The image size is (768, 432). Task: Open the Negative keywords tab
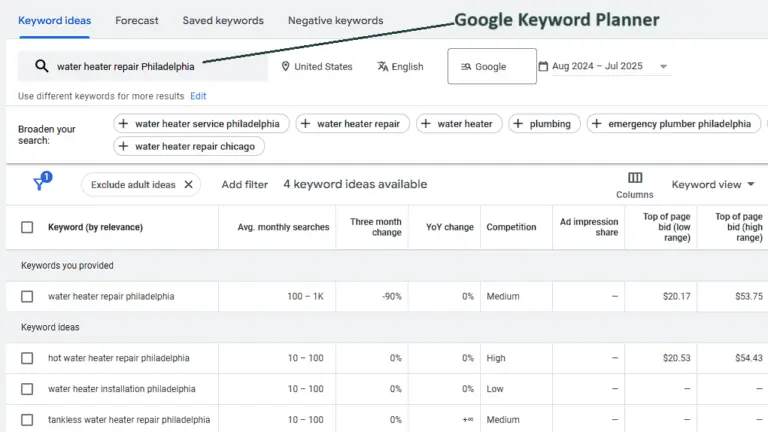(335, 20)
